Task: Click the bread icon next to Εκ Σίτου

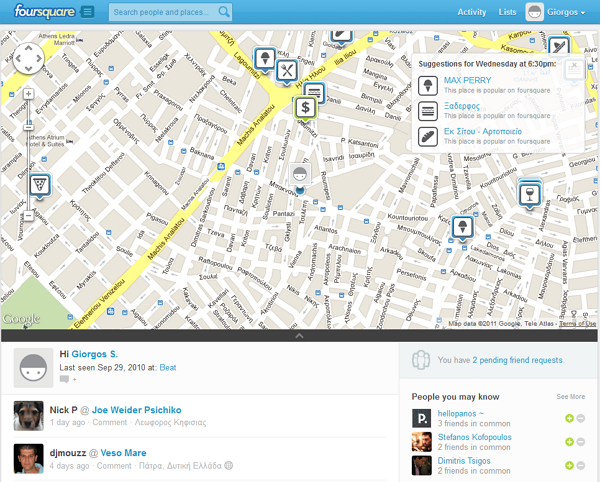Action: click(428, 136)
